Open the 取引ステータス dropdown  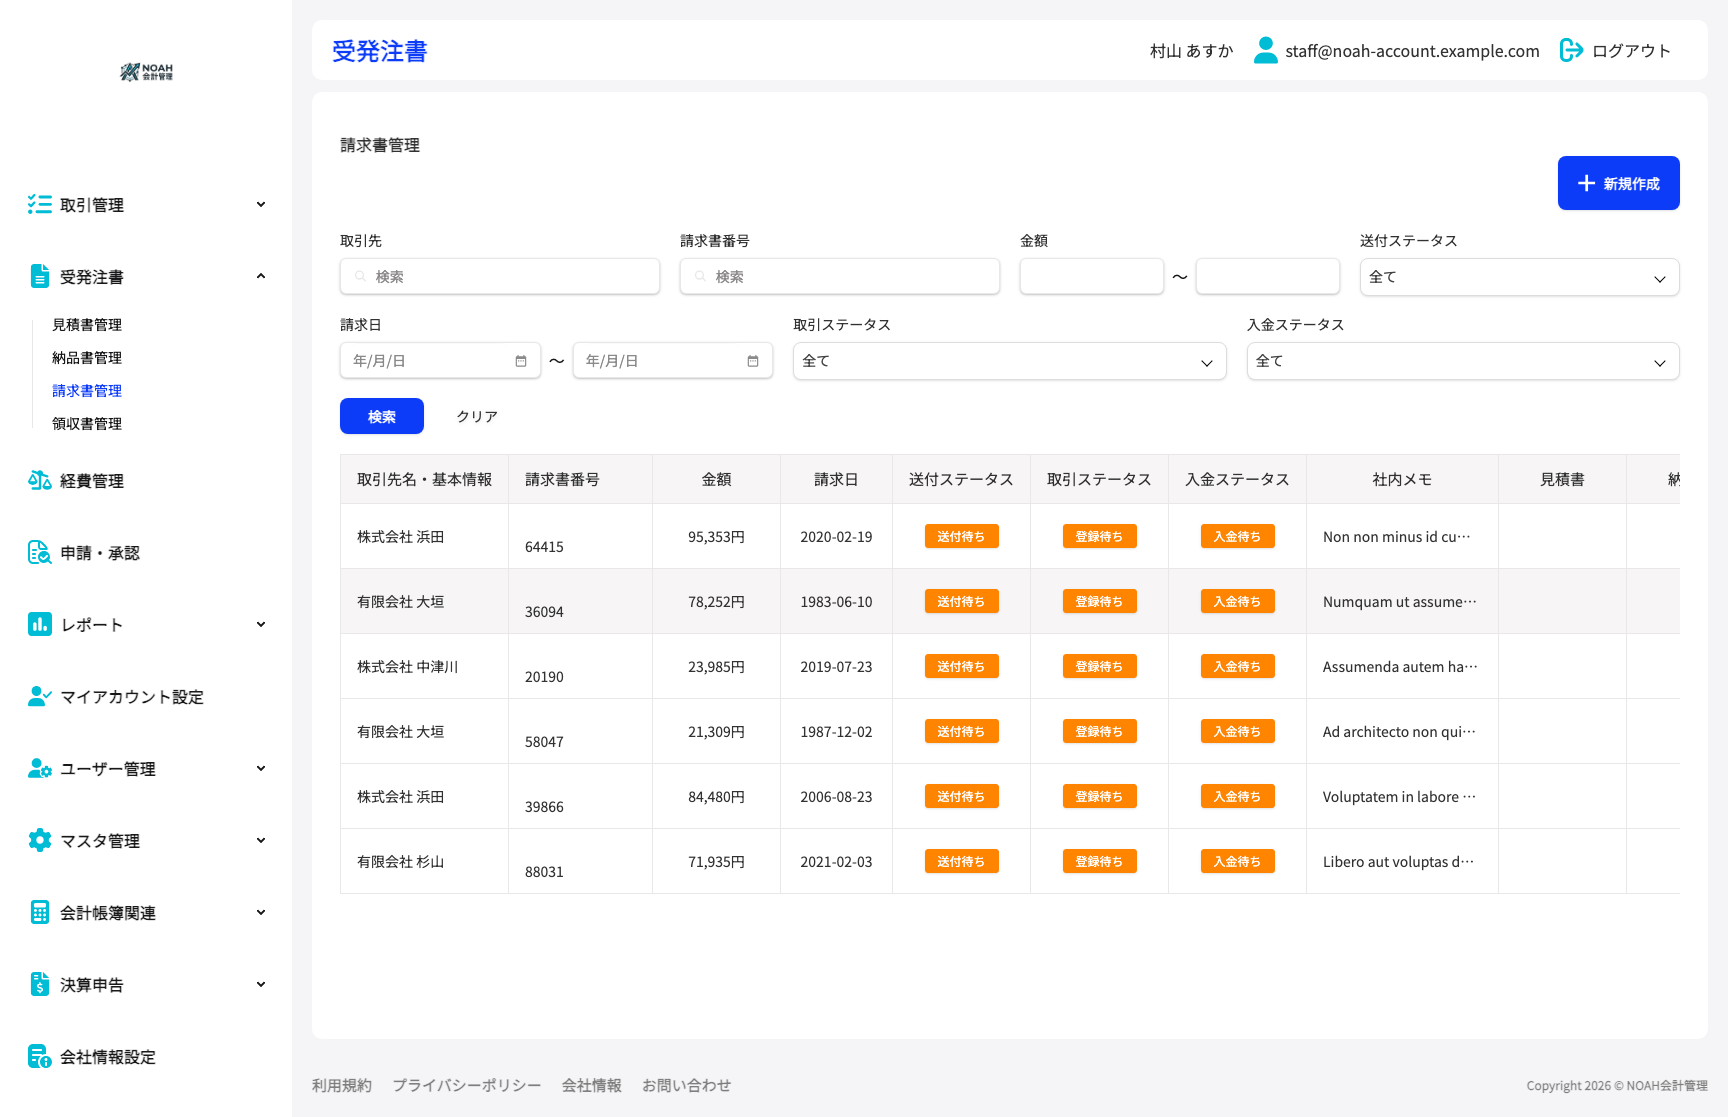pyautogui.click(x=1009, y=361)
